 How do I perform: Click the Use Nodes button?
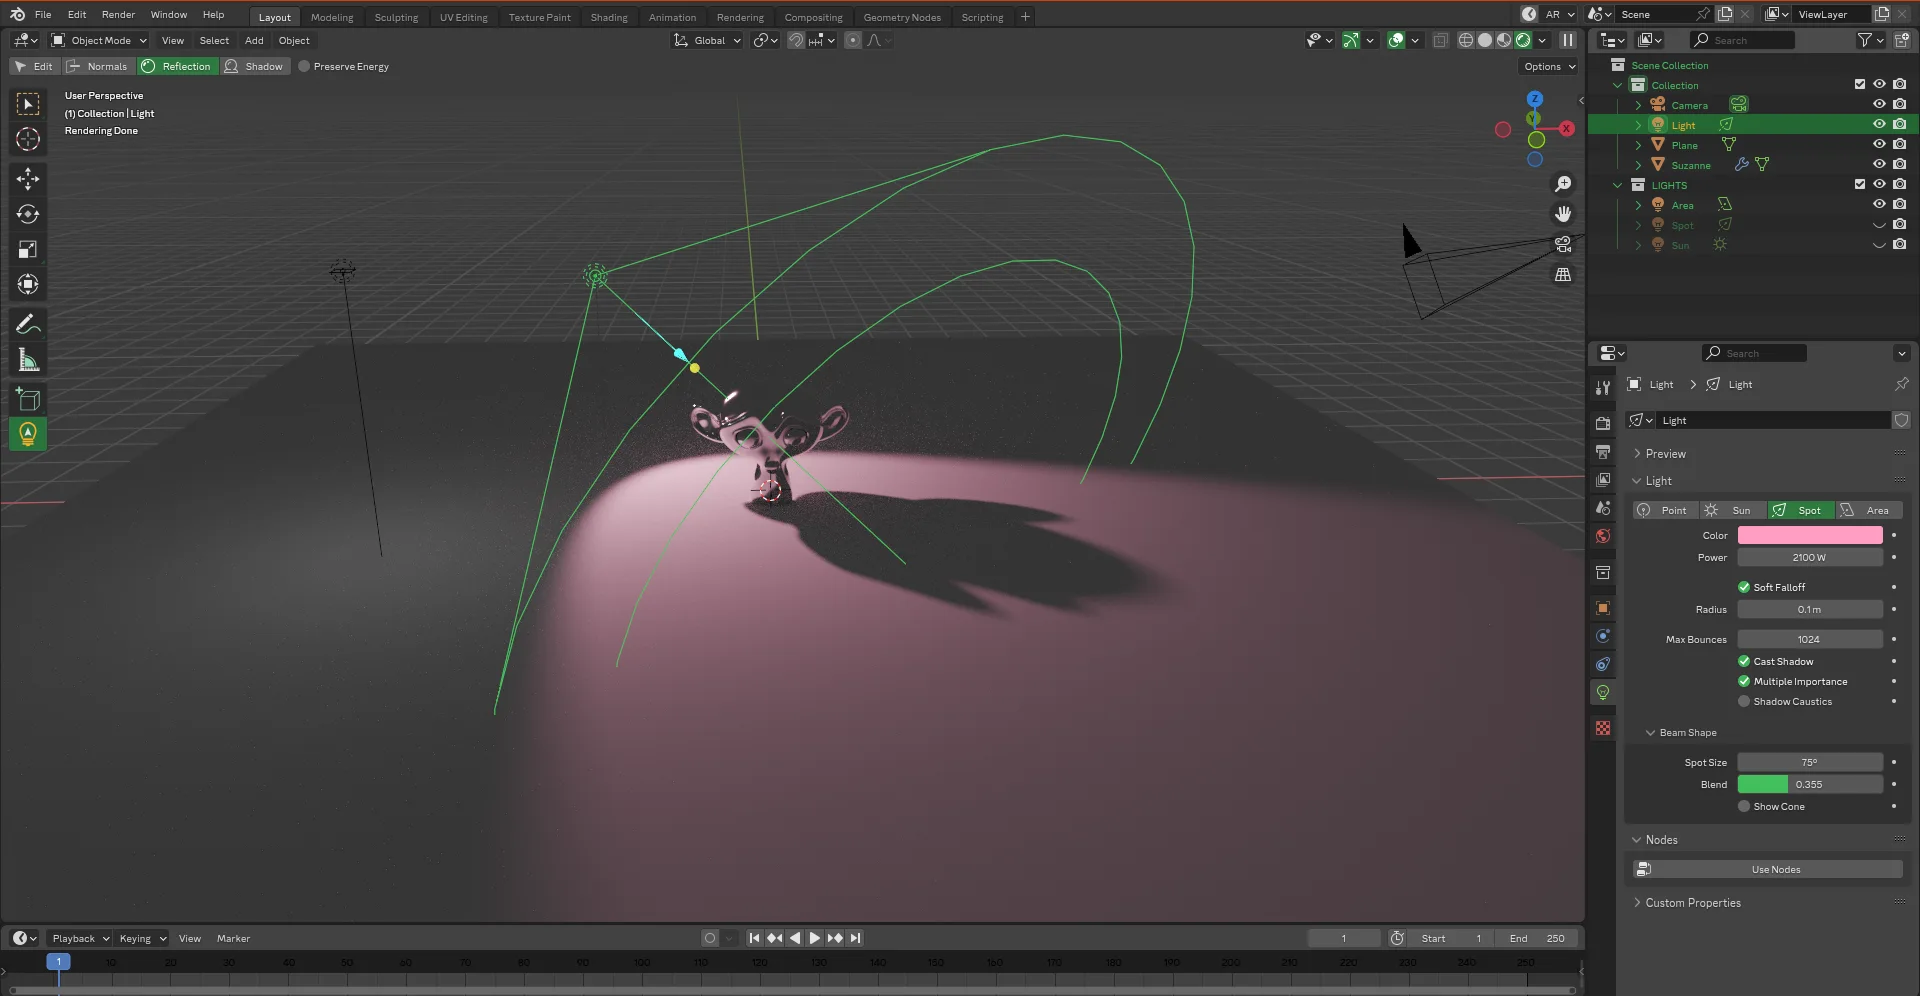point(1767,869)
